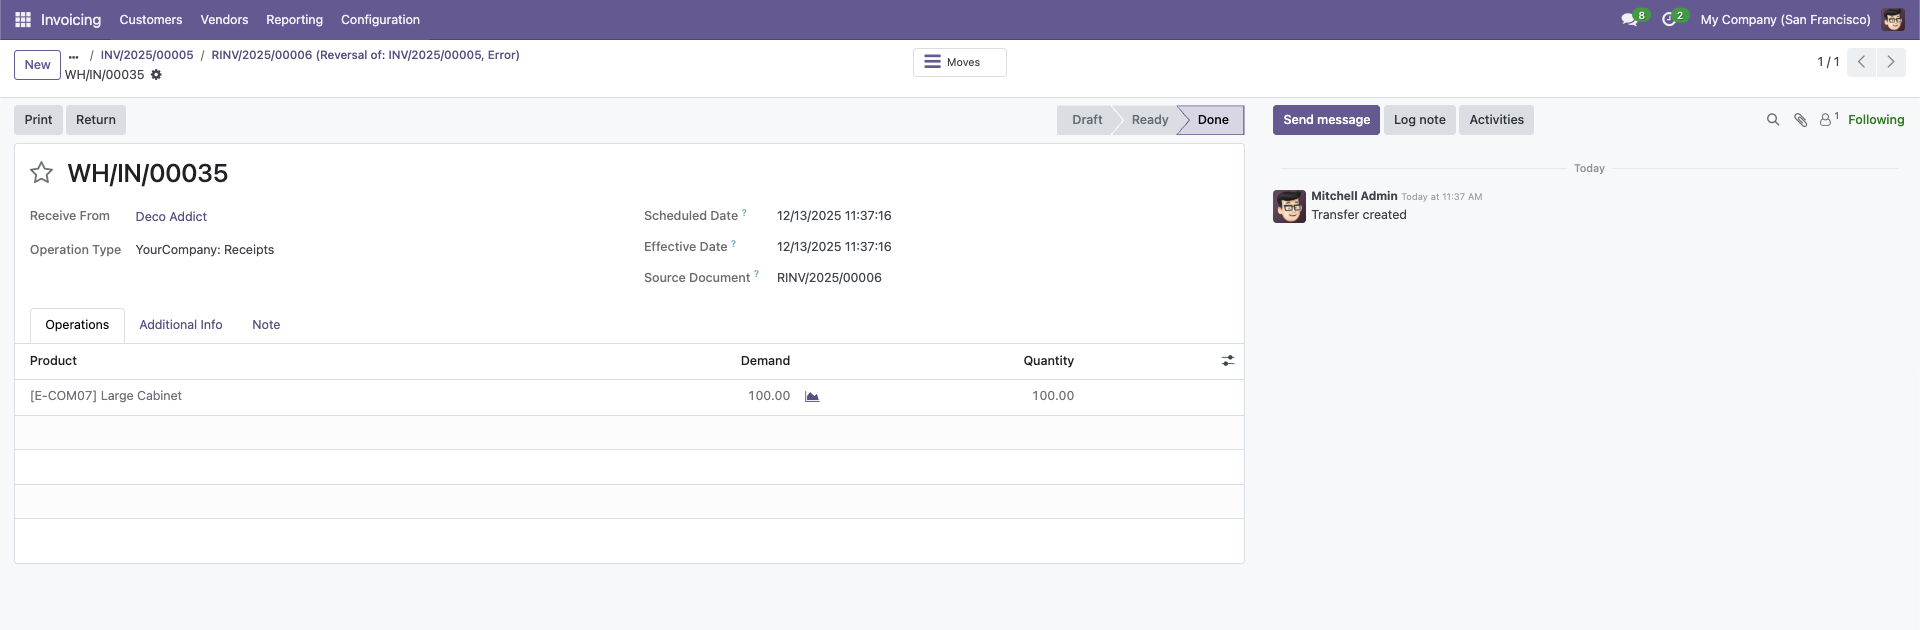Open the Activities button in chatter

tap(1496, 120)
